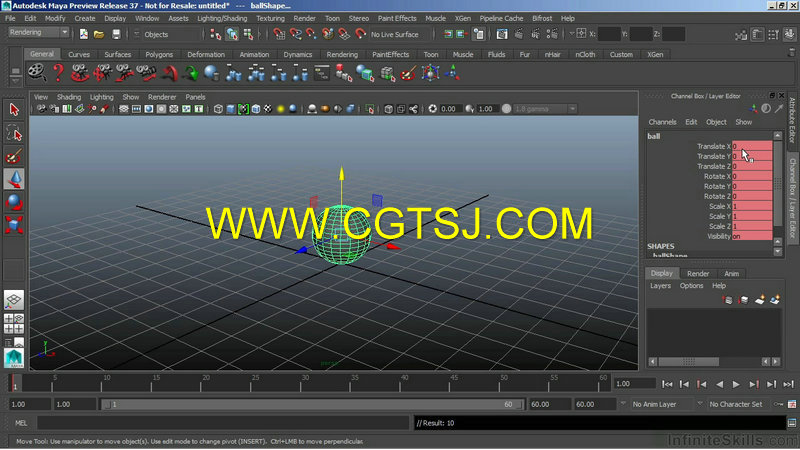Toggle the Snap to Grids magnet icon
800x450 pixels.
[280, 34]
